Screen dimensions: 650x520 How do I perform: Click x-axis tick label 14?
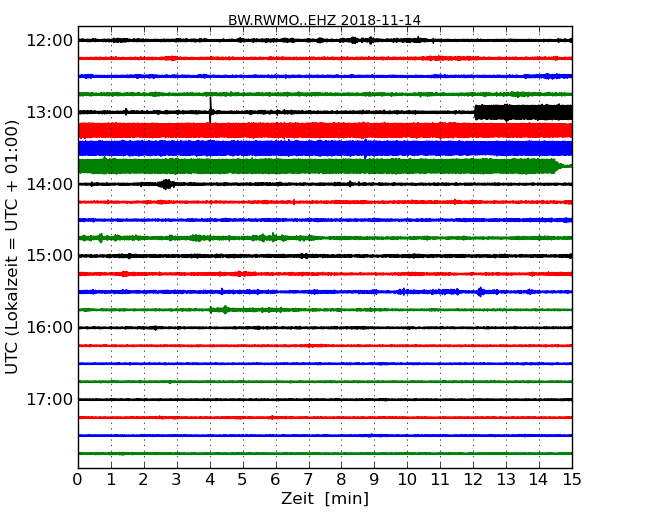tap(539, 479)
